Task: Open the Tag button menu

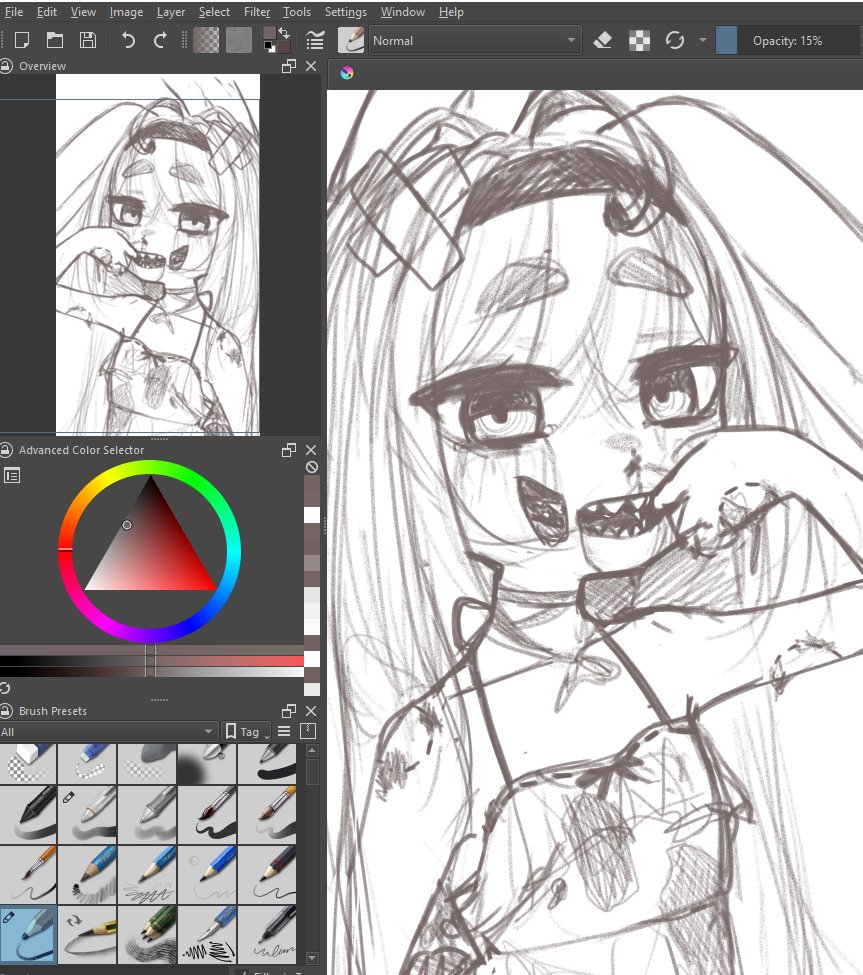Action: 243,731
